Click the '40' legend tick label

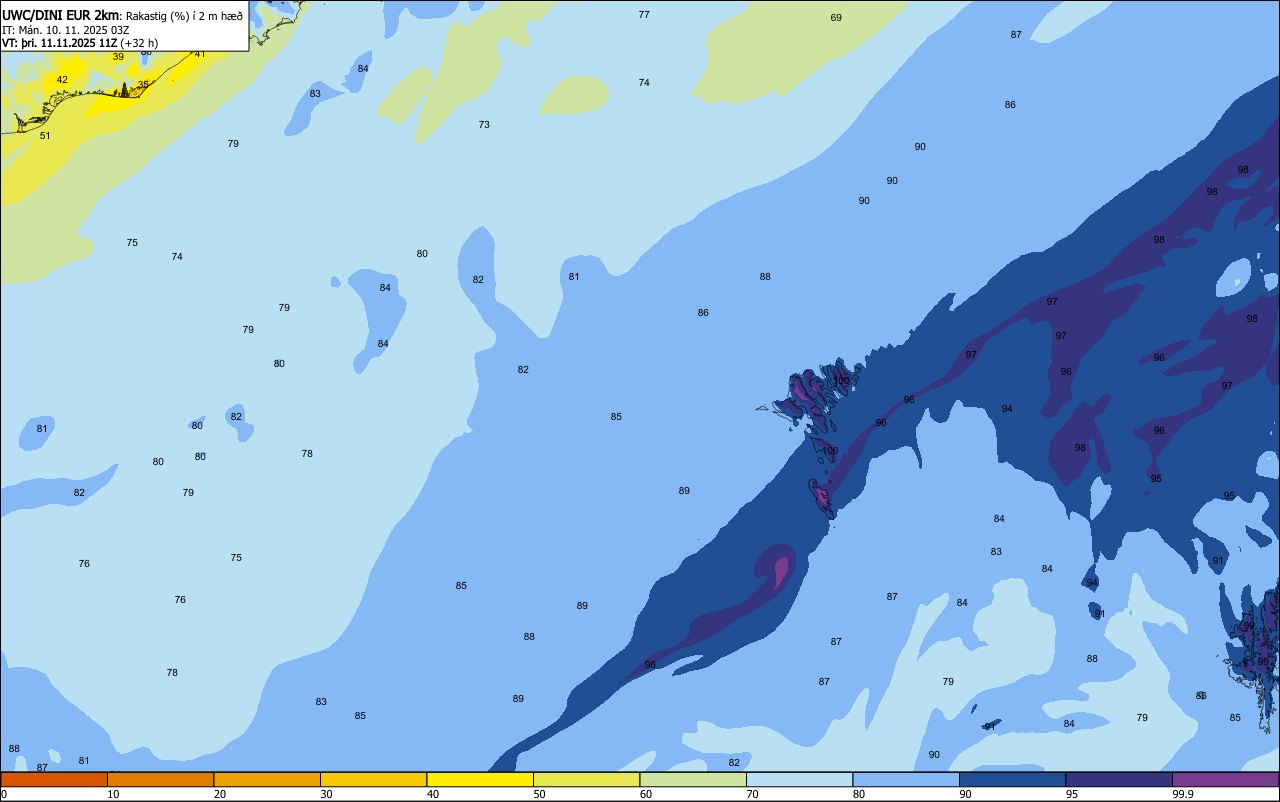tap(432, 794)
